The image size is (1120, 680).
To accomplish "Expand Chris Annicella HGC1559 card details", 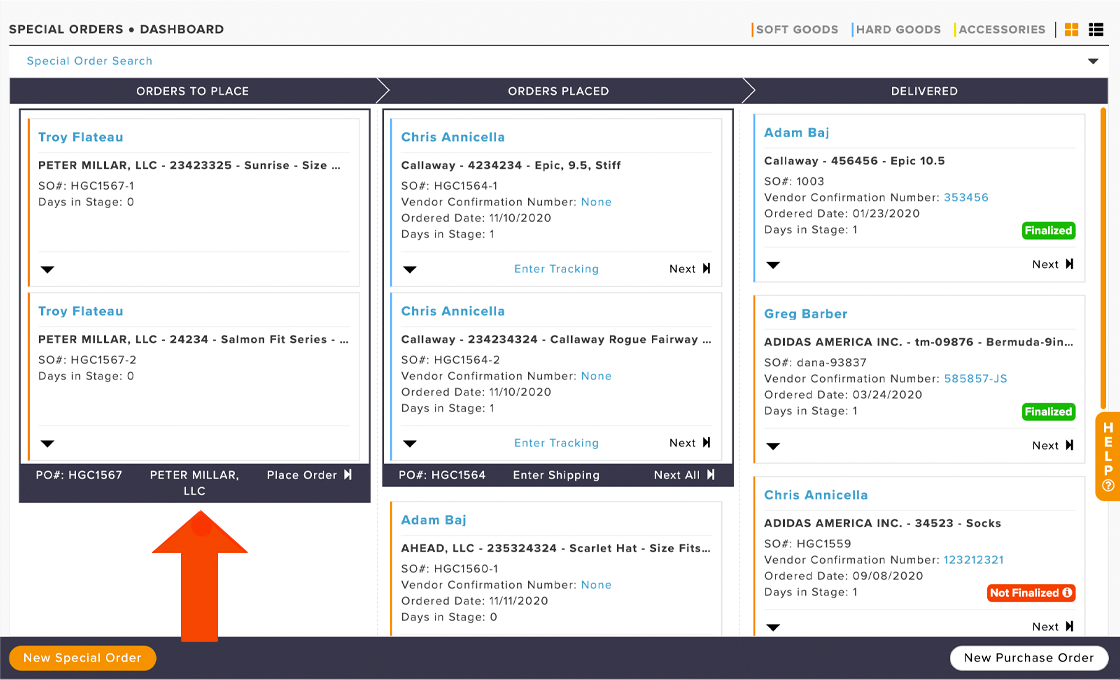I will click(x=773, y=628).
